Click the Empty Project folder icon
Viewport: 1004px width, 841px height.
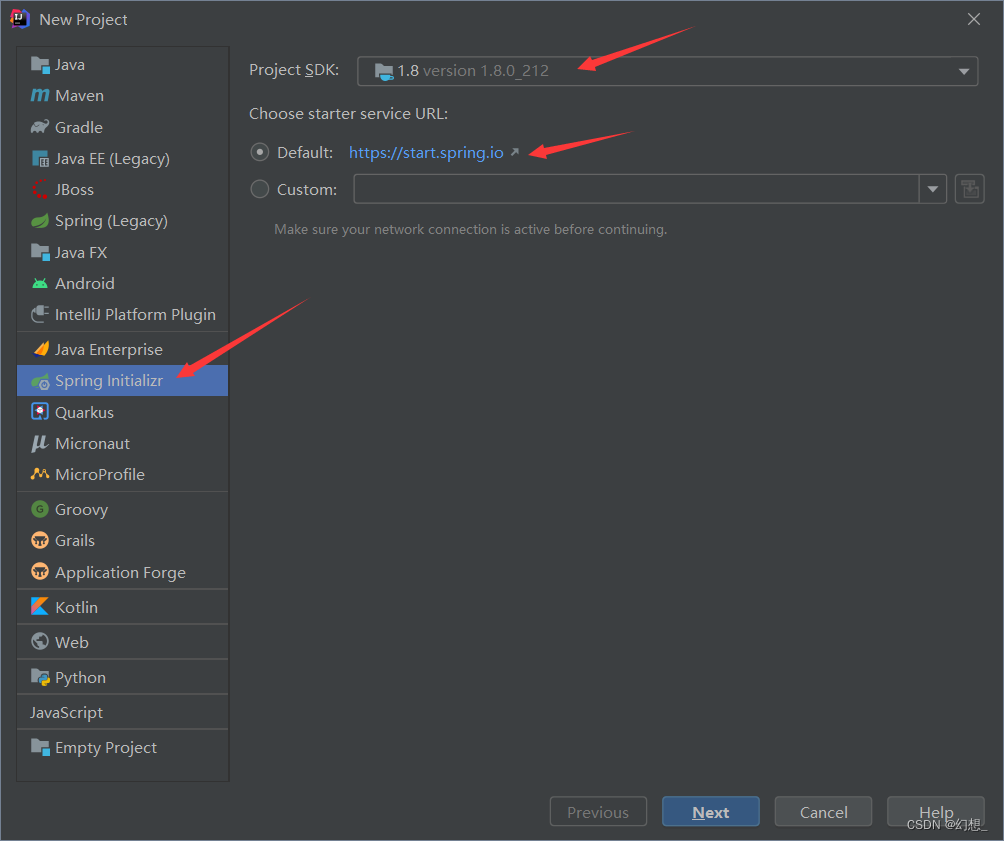point(40,747)
